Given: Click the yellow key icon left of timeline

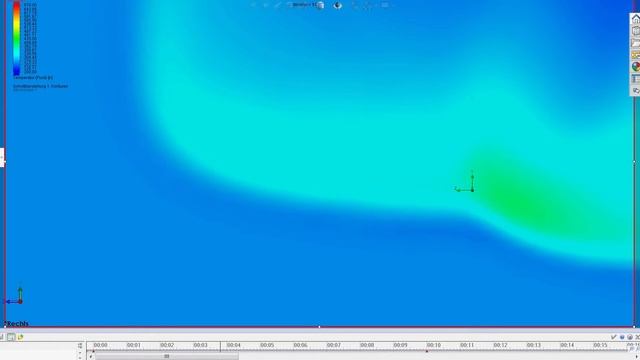Looking at the screenshot, I should pos(20,337).
